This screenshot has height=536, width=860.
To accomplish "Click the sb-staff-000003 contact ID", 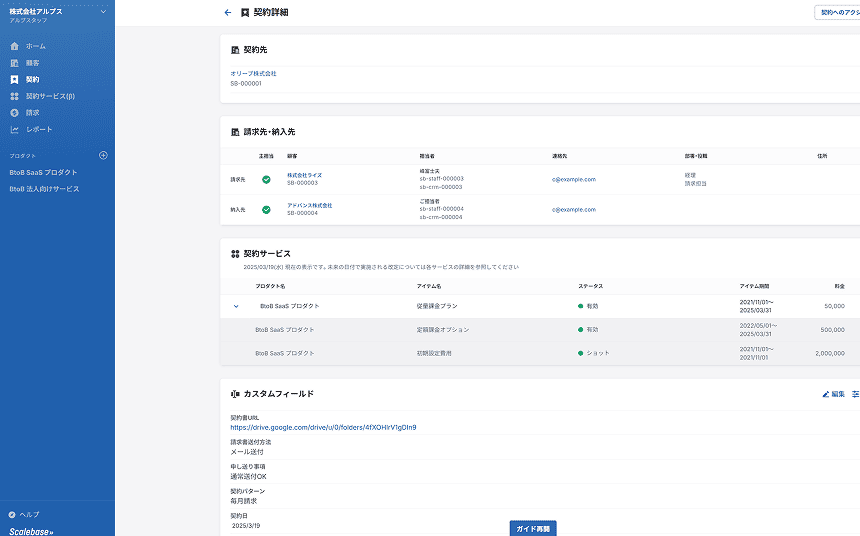I will [x=442, y=179].
